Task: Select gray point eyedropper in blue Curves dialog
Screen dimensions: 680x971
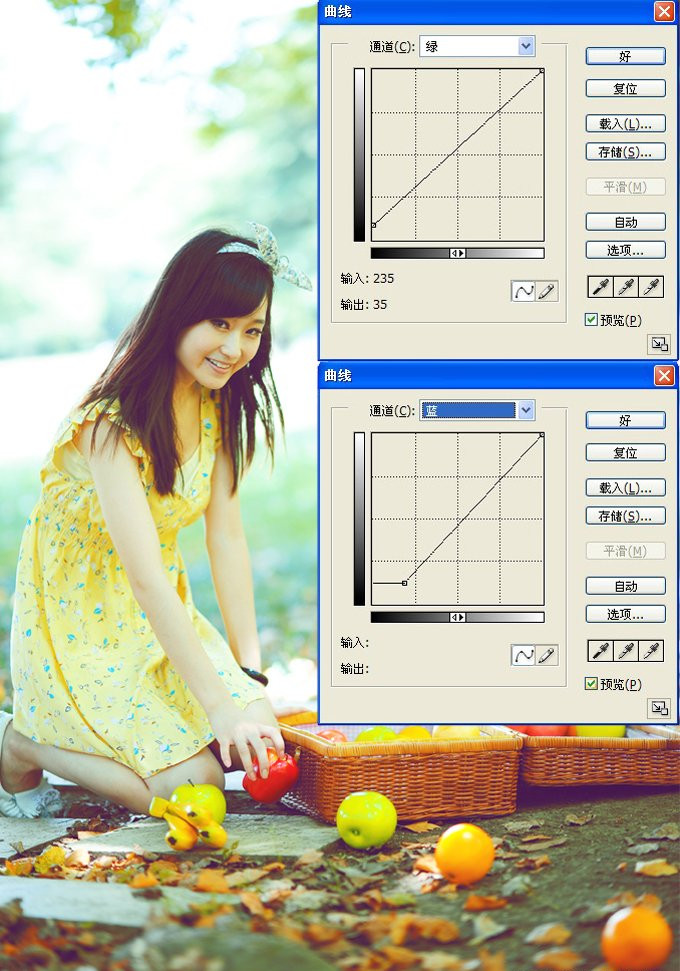Action: (626, 651)
